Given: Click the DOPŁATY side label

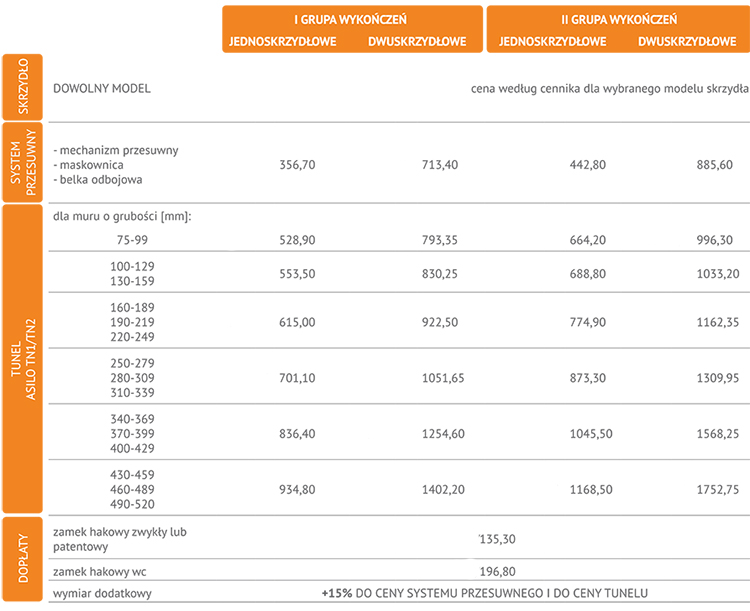Looking at the screenshot, I should click(22, 558).
